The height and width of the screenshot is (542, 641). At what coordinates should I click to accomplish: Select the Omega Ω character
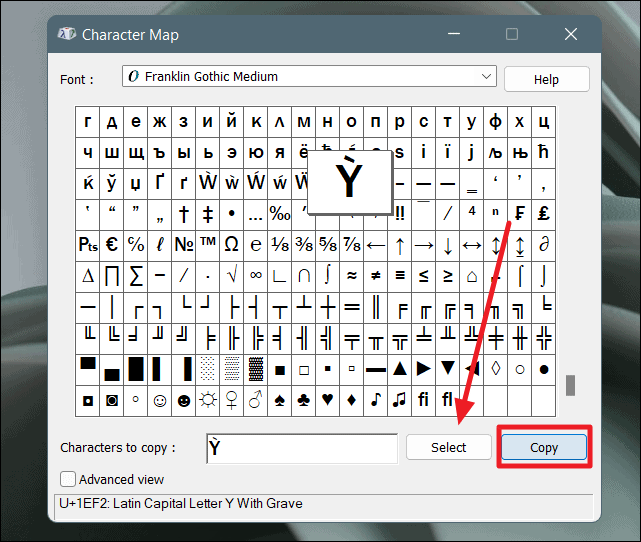coord(231,245)
